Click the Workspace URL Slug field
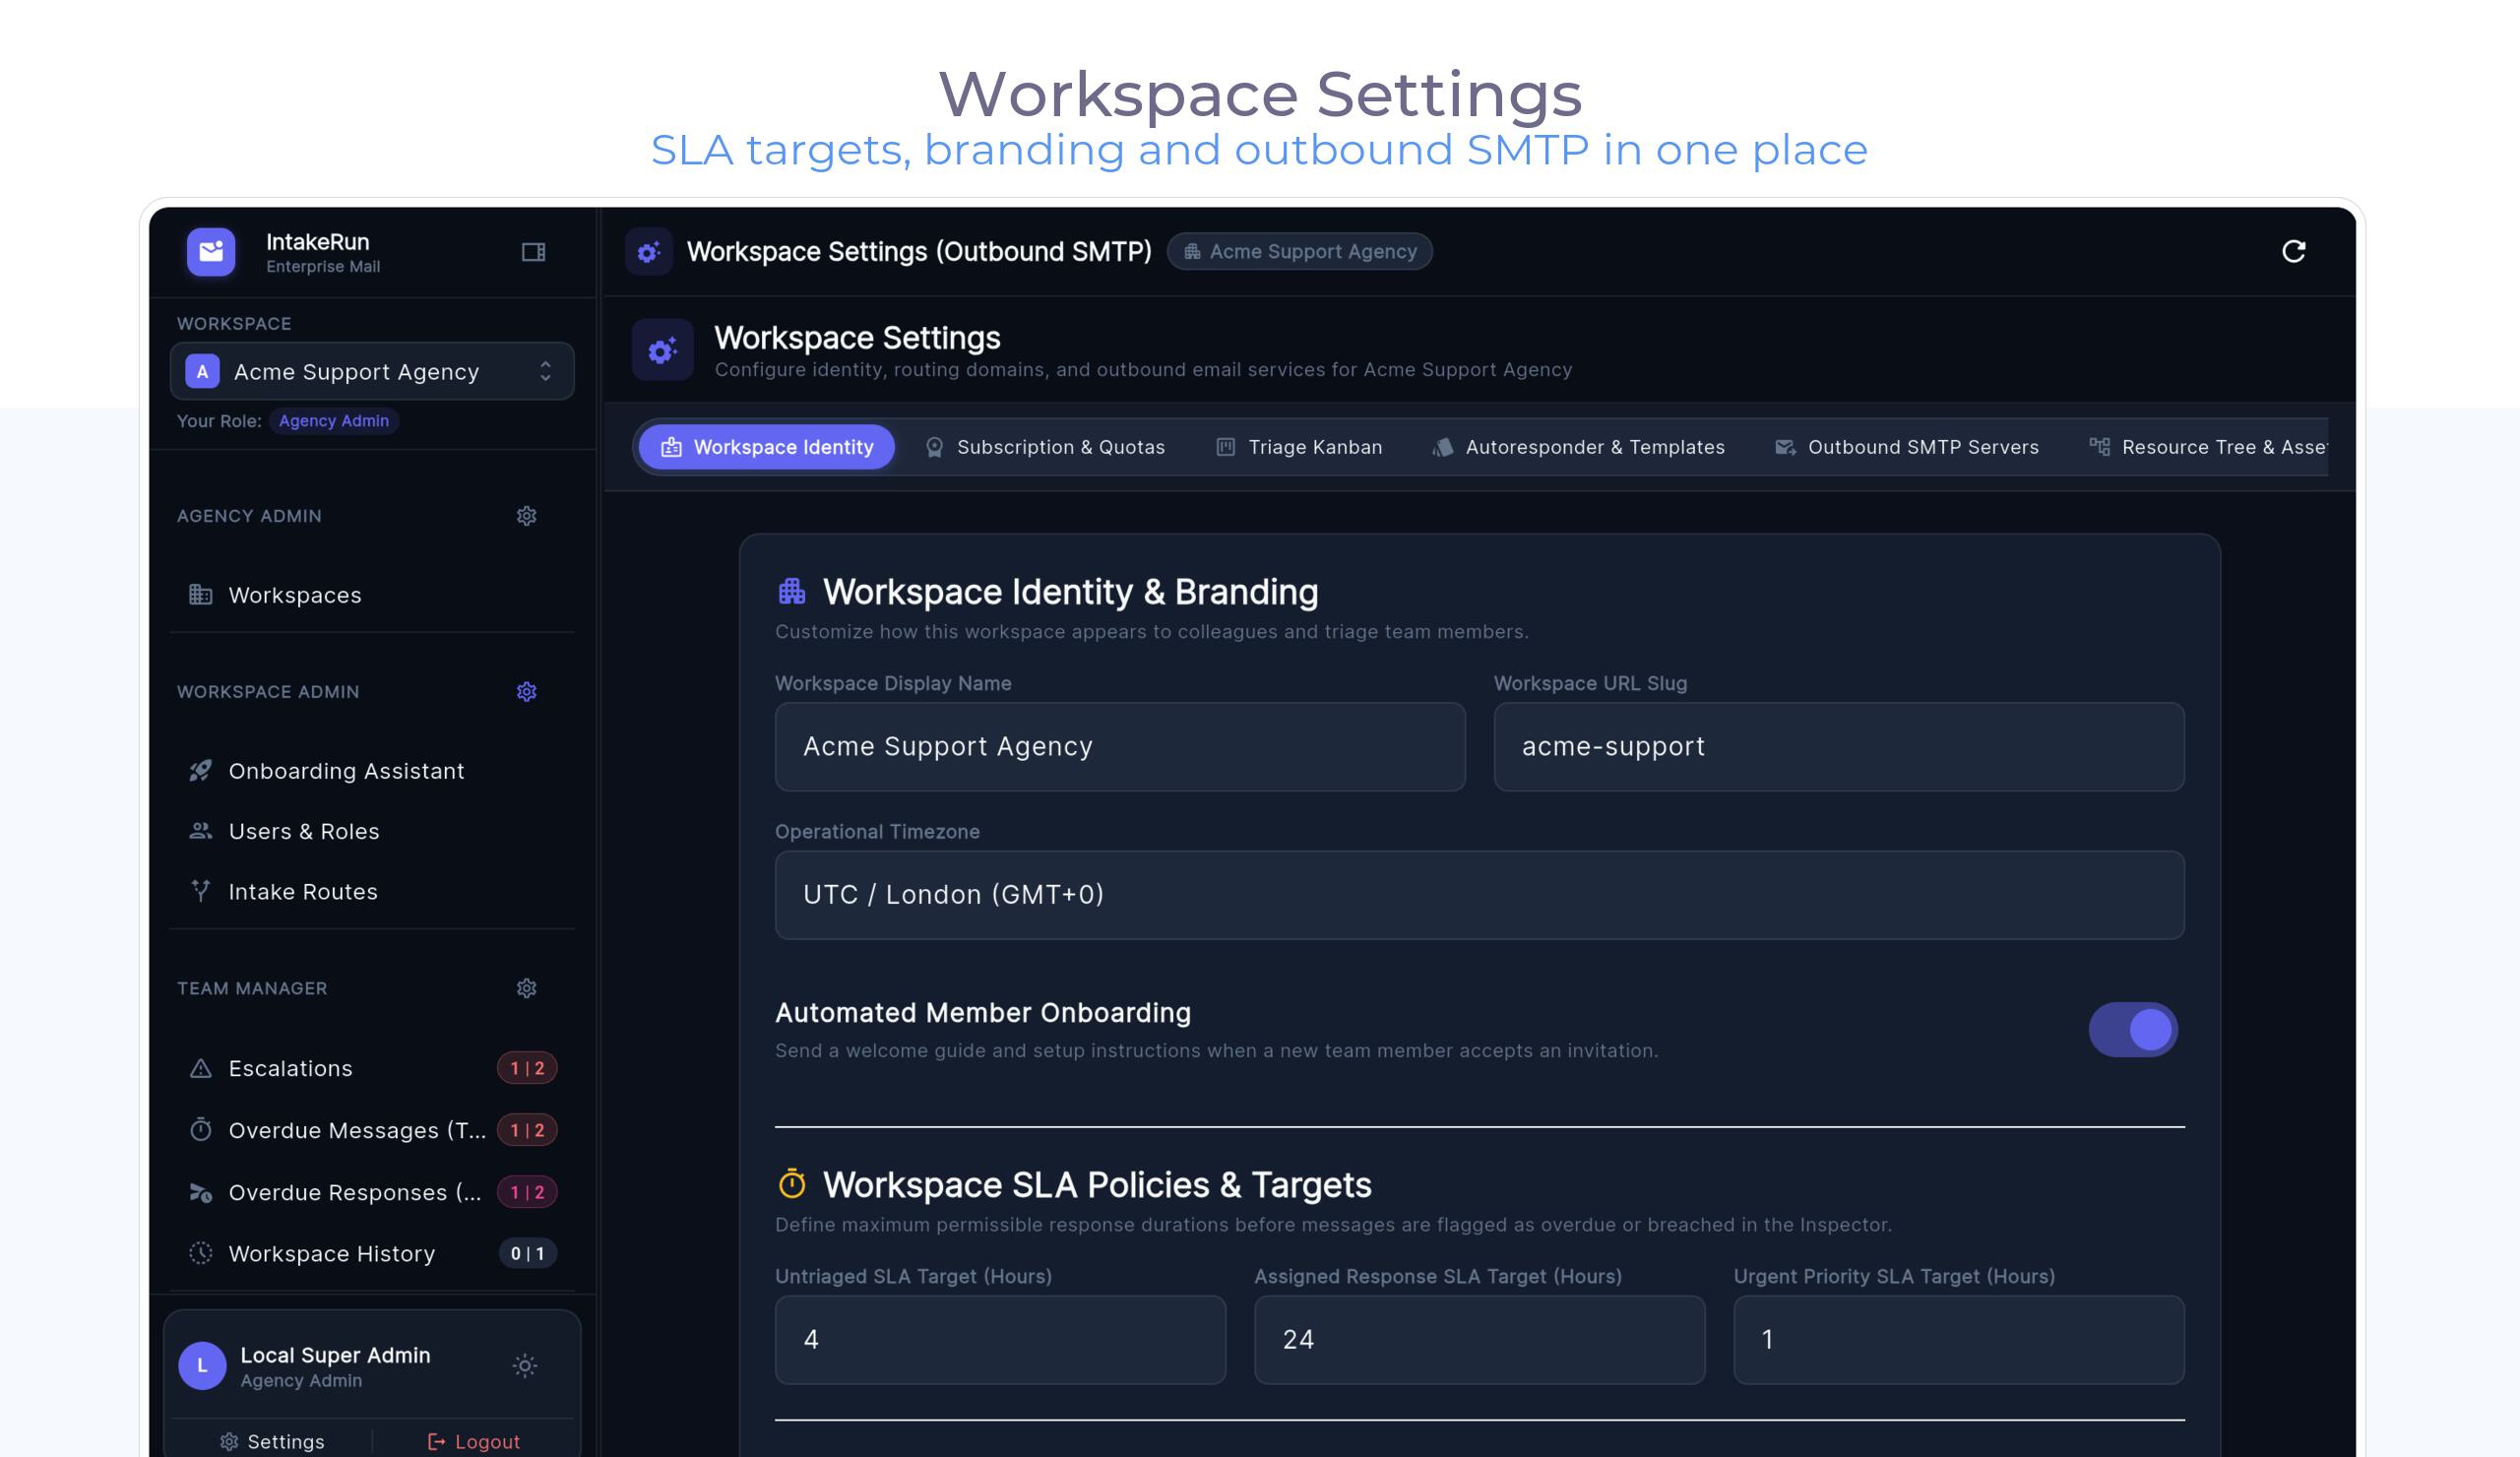 pos(1838,747)
